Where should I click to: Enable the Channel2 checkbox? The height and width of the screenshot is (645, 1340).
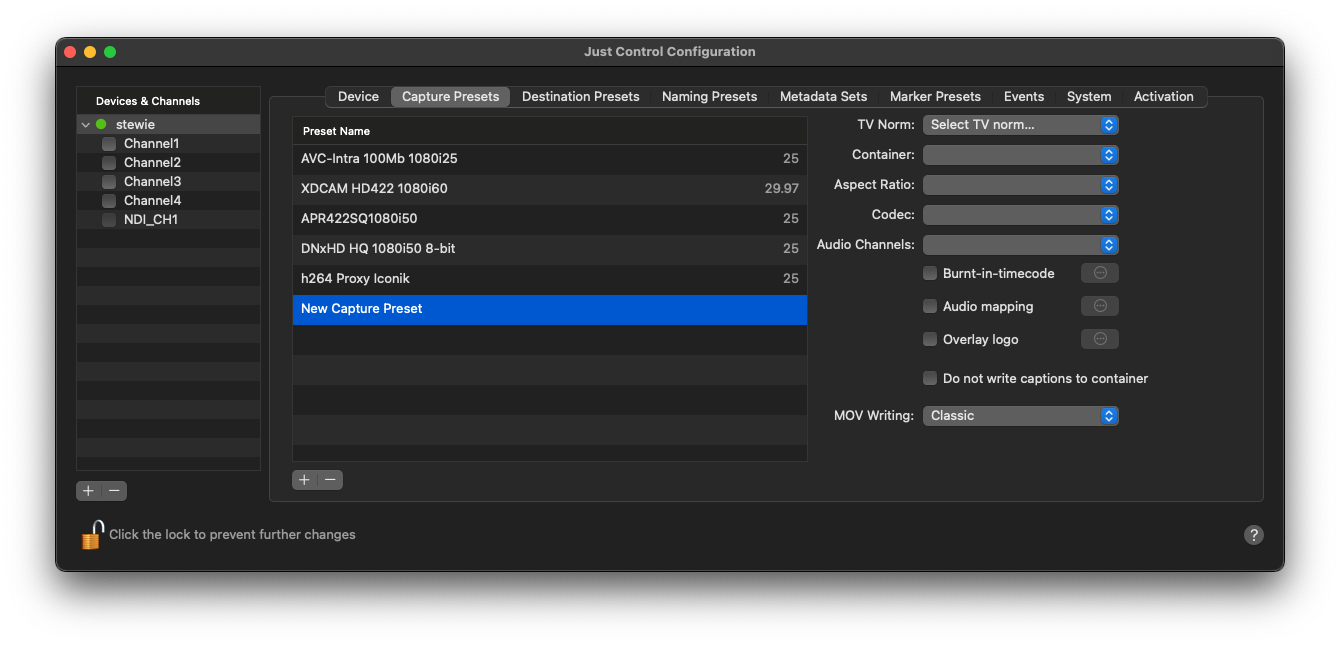coord(109,163)
